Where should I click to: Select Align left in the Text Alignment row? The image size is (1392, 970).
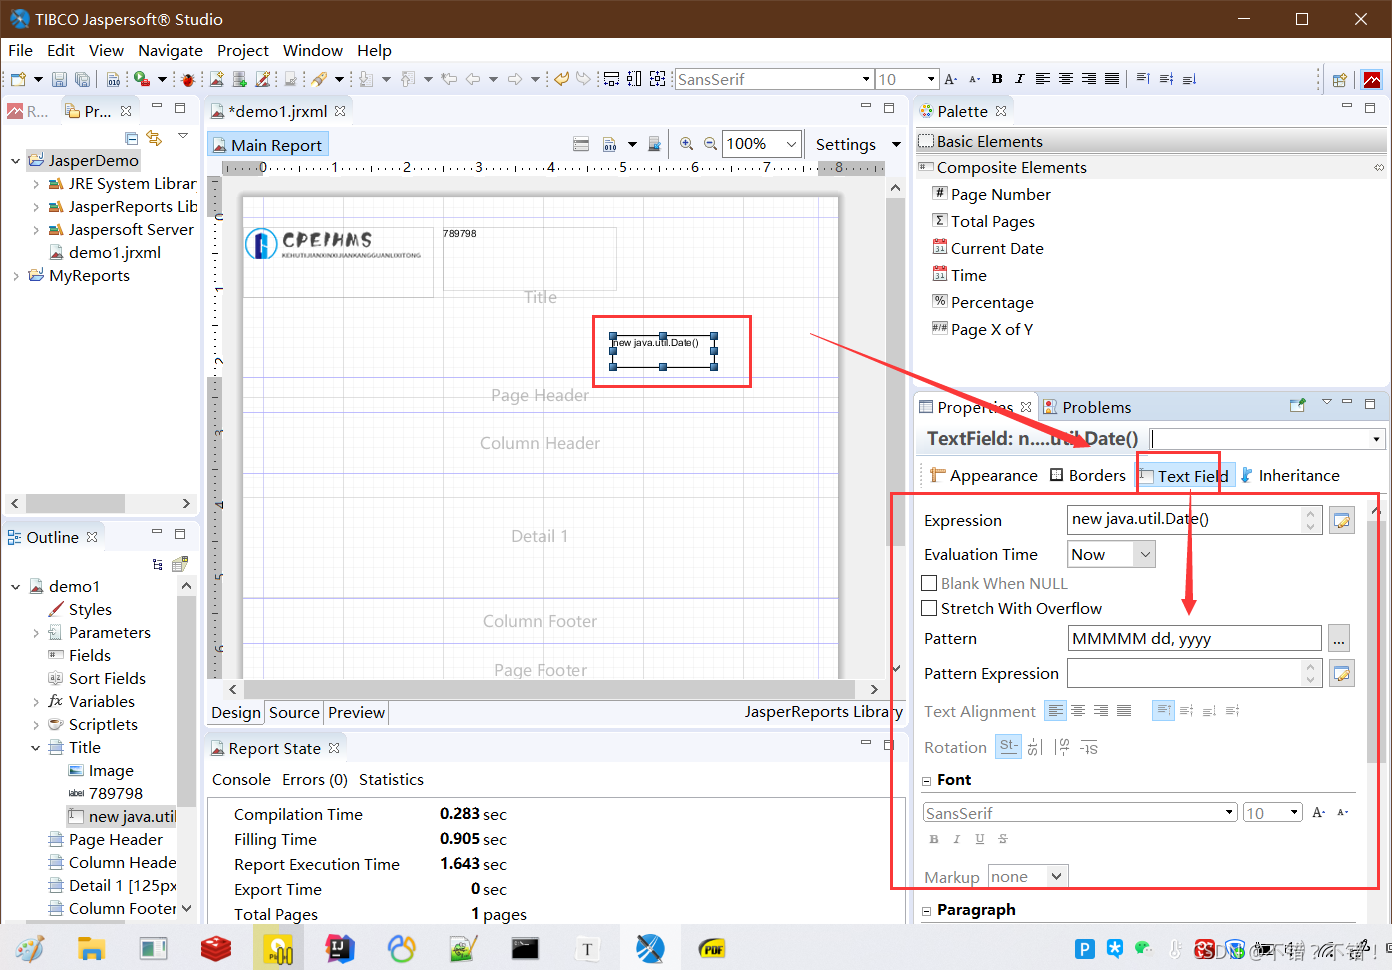[1055, 711]
